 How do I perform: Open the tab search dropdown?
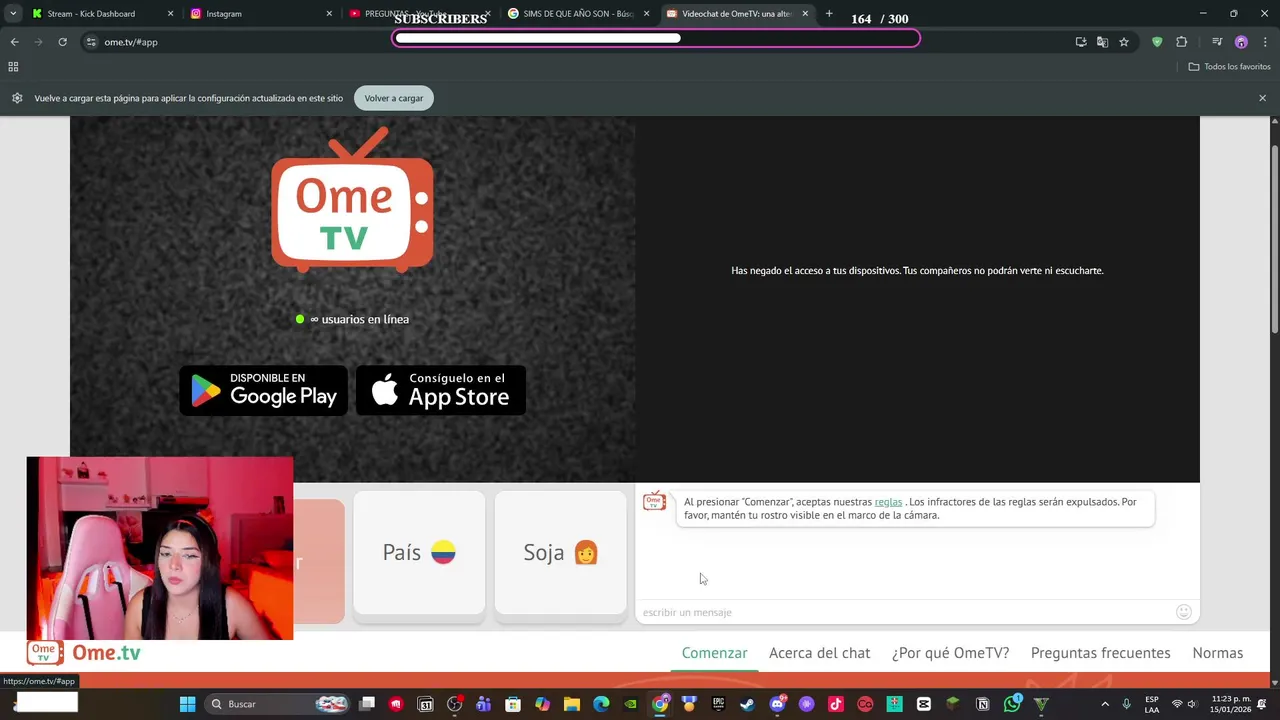[13, 14]
